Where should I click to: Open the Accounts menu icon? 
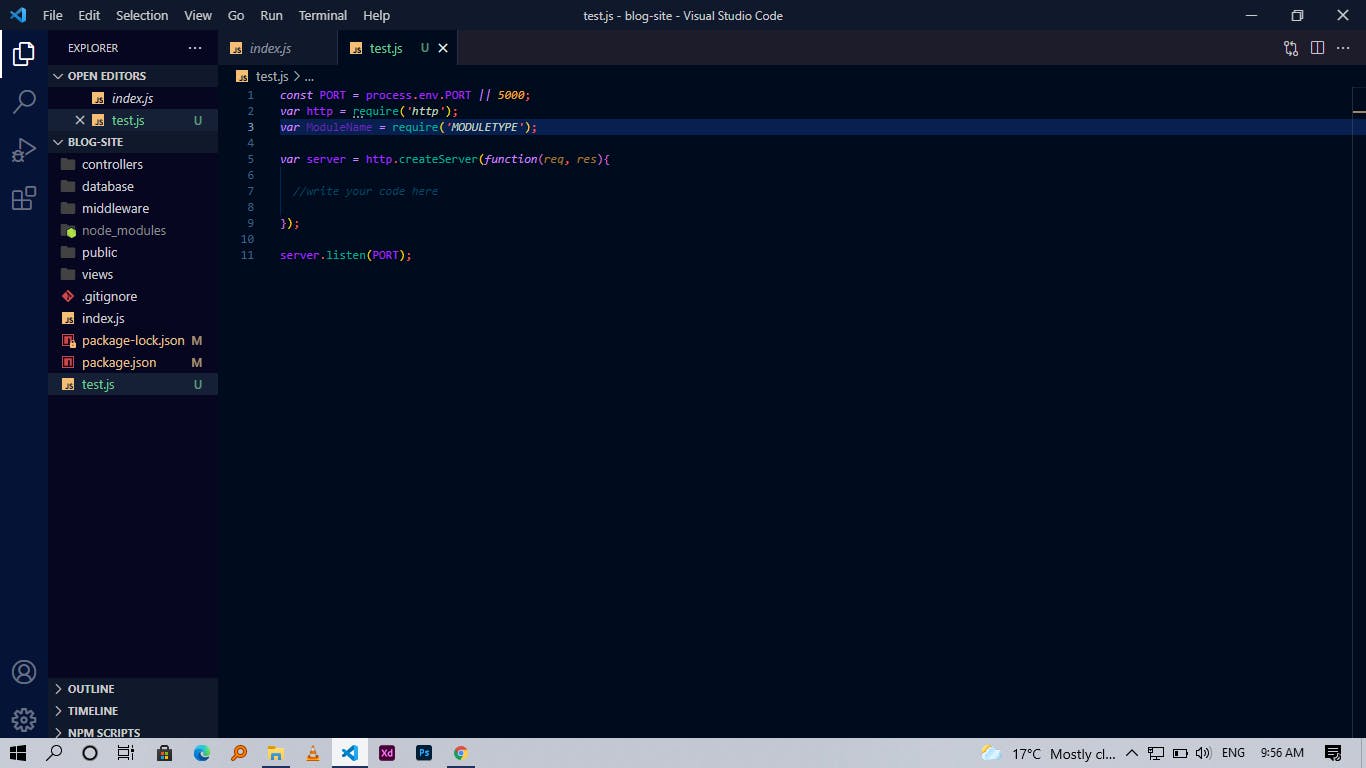point(24,672)
